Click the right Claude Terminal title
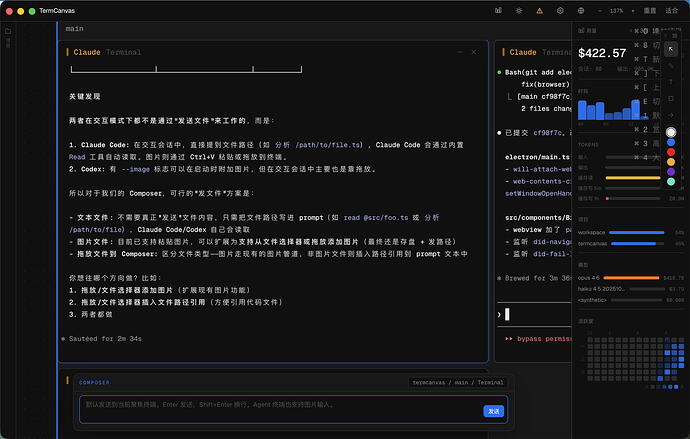This screenshot has width=690, height=439. click(541, 52)
